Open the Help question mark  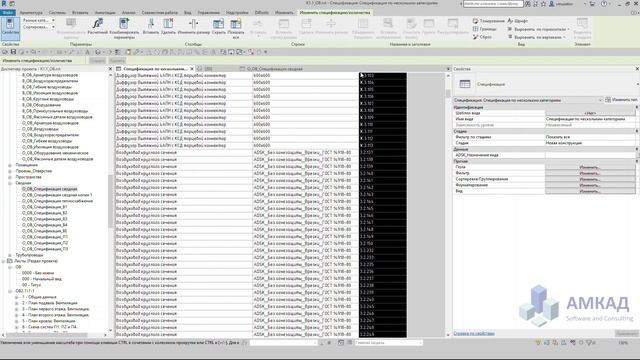(604, 4)
